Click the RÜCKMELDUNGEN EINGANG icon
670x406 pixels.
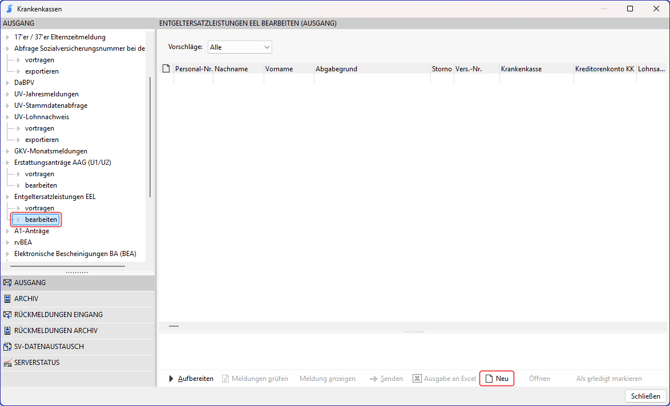click(8, 315)
